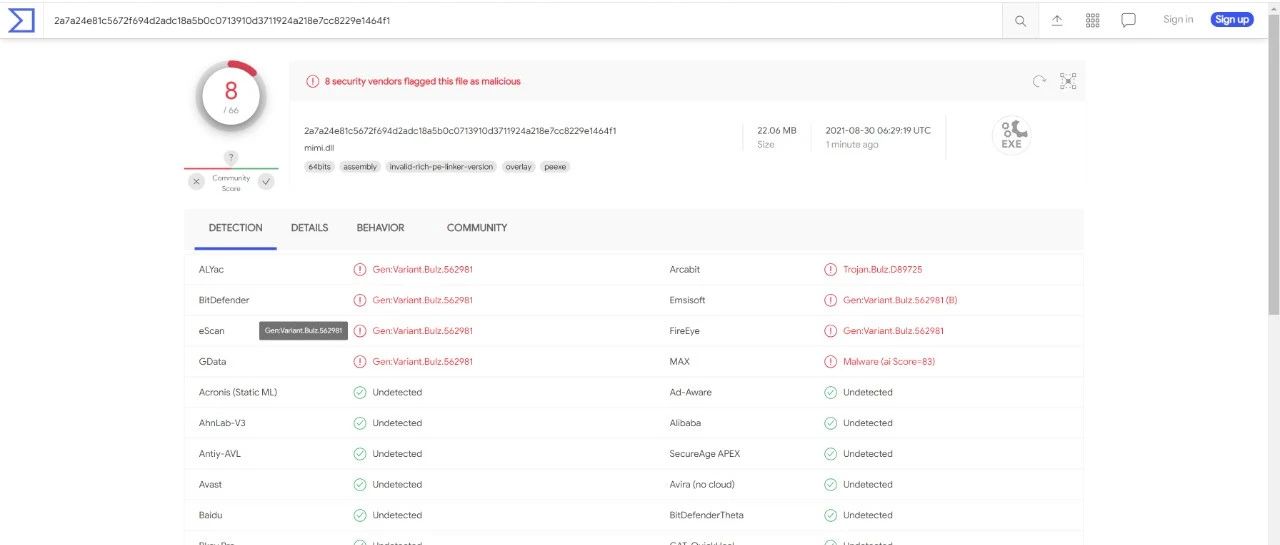This screenshot has height=545, width=1280.
Task: Select Arcabit's Trojan.Bulz.D89725 result
Action: pyautogui.click(x=882, y=269)
